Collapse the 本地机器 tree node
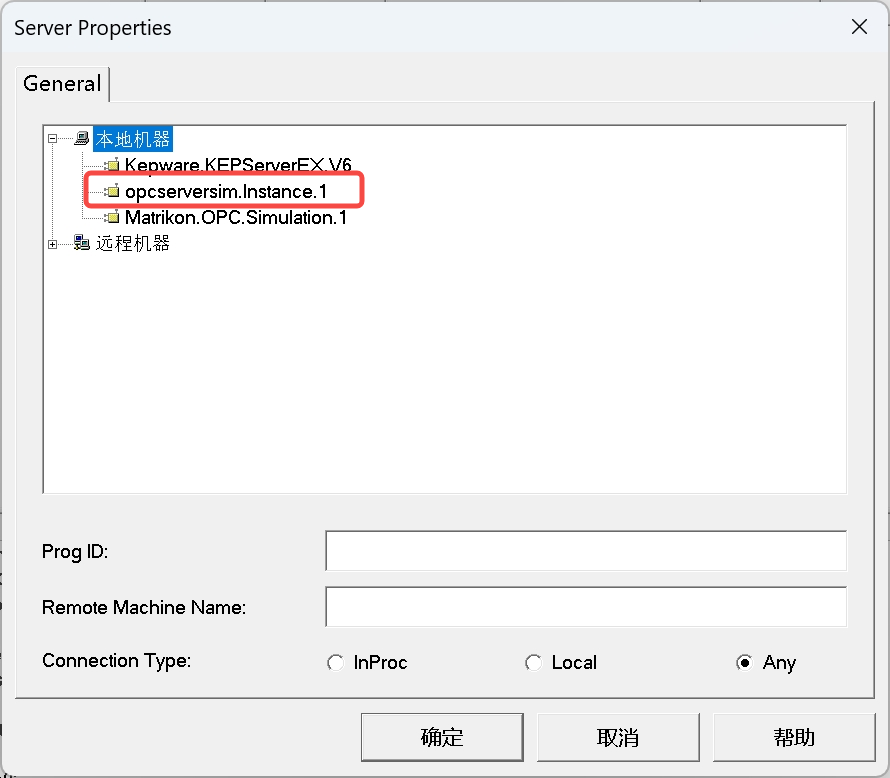890x778 pixels. (53, 139)
